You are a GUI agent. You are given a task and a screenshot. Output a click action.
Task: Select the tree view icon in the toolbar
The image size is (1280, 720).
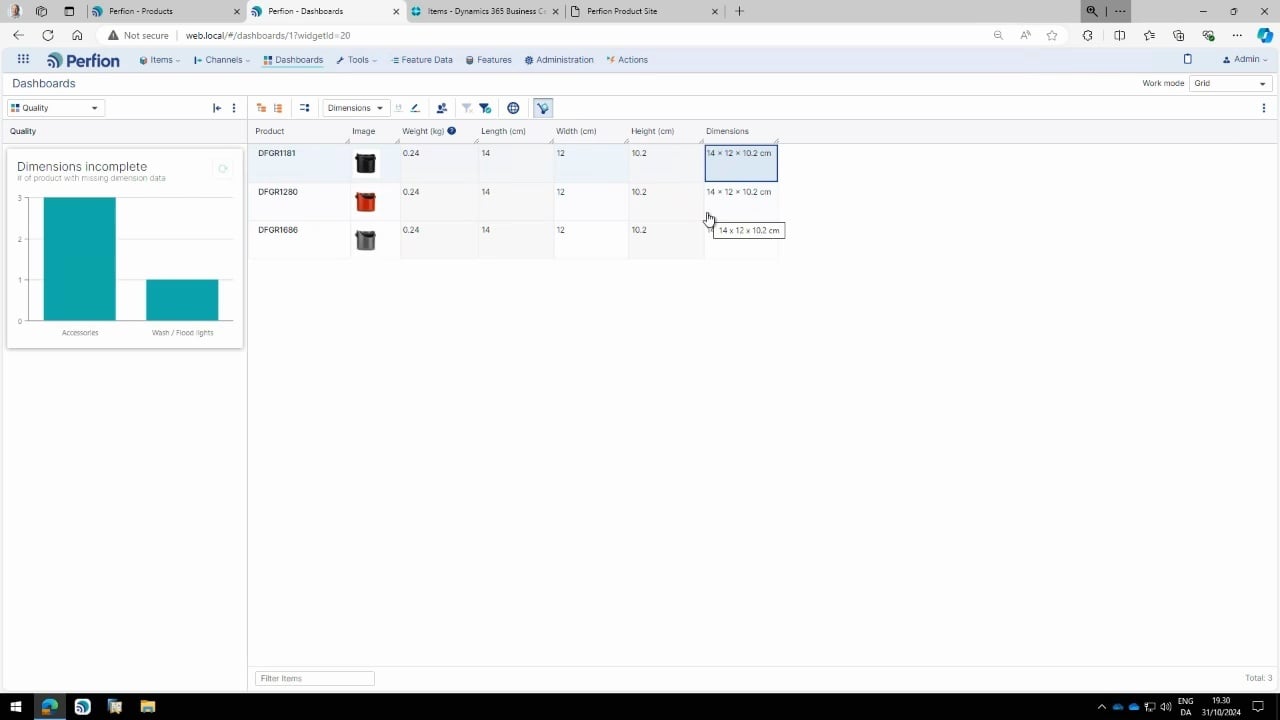pyautogui.click(x=261, y=107)
